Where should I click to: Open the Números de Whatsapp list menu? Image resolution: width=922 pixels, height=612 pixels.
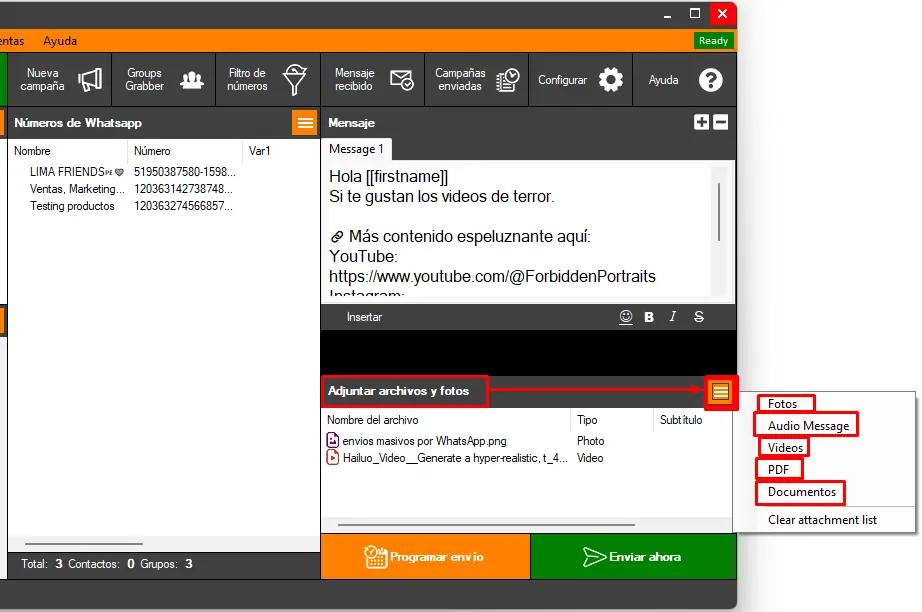coord(304,123)
